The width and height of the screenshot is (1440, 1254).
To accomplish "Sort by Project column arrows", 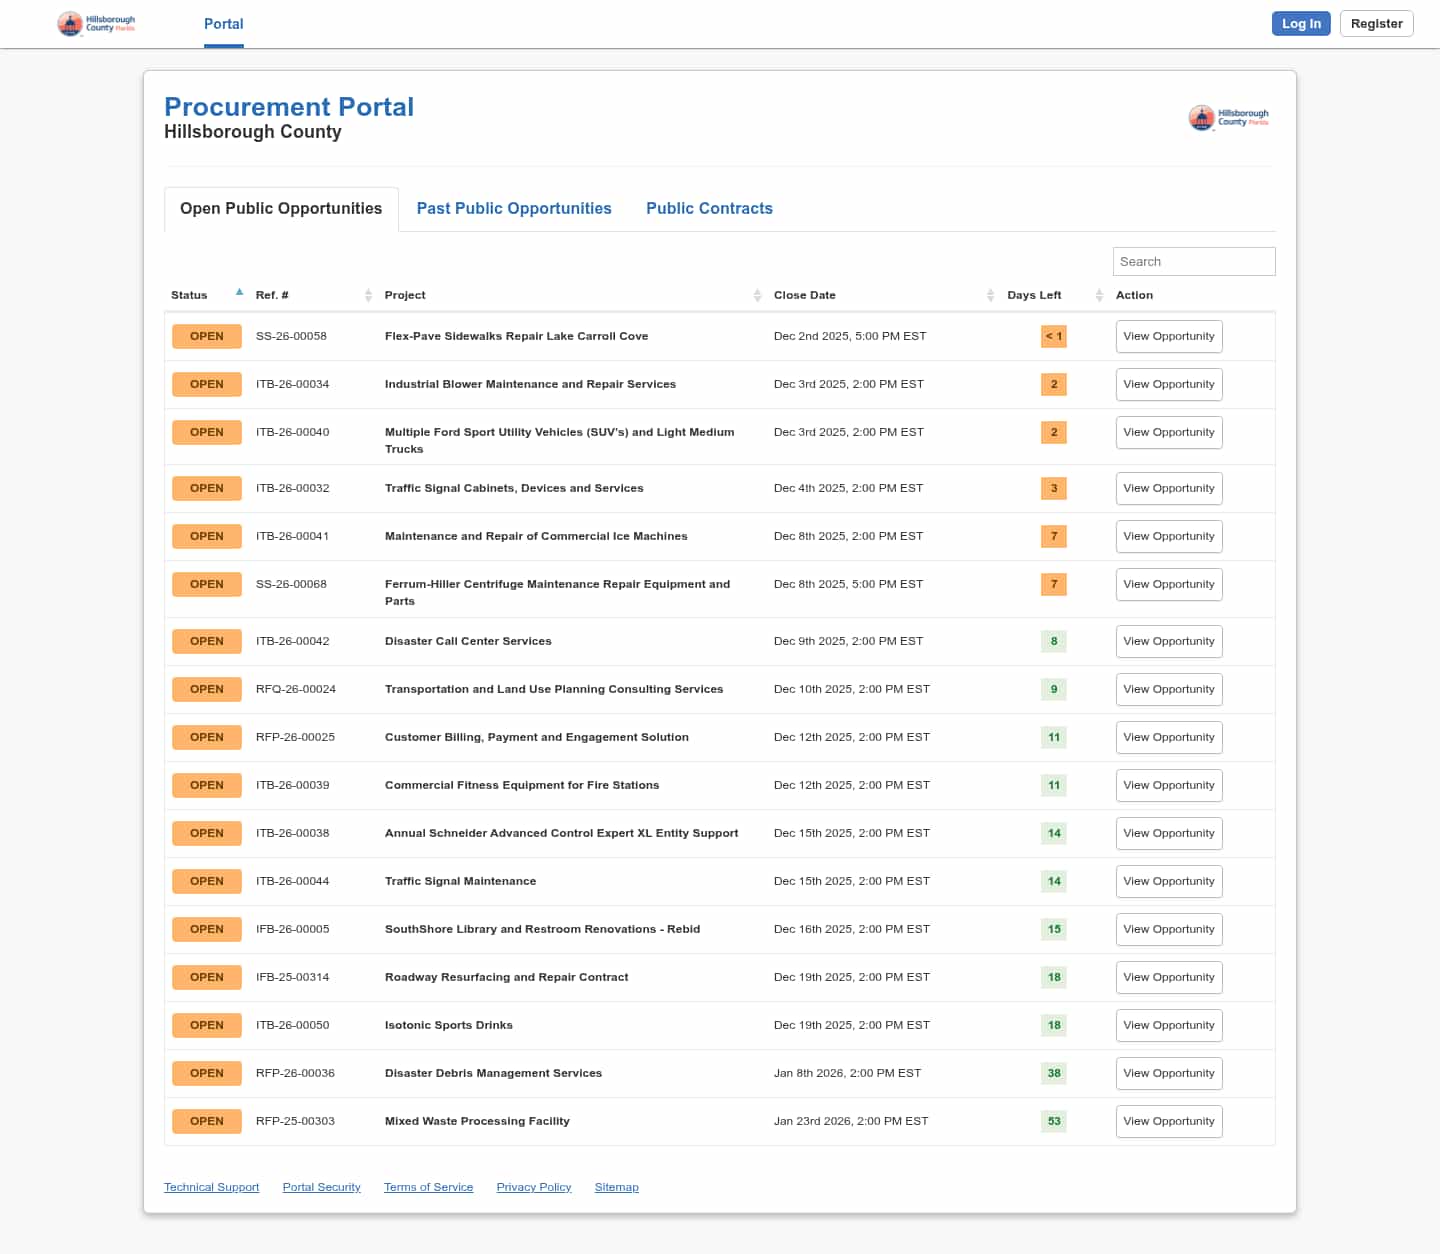I will pos(757,295).
